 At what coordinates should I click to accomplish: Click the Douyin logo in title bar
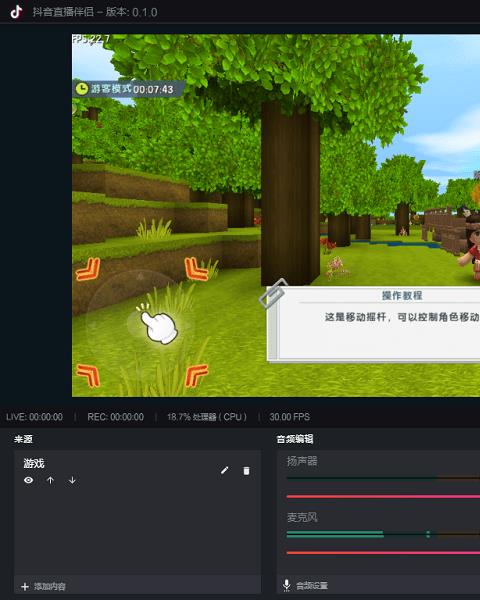click(16, 12)
